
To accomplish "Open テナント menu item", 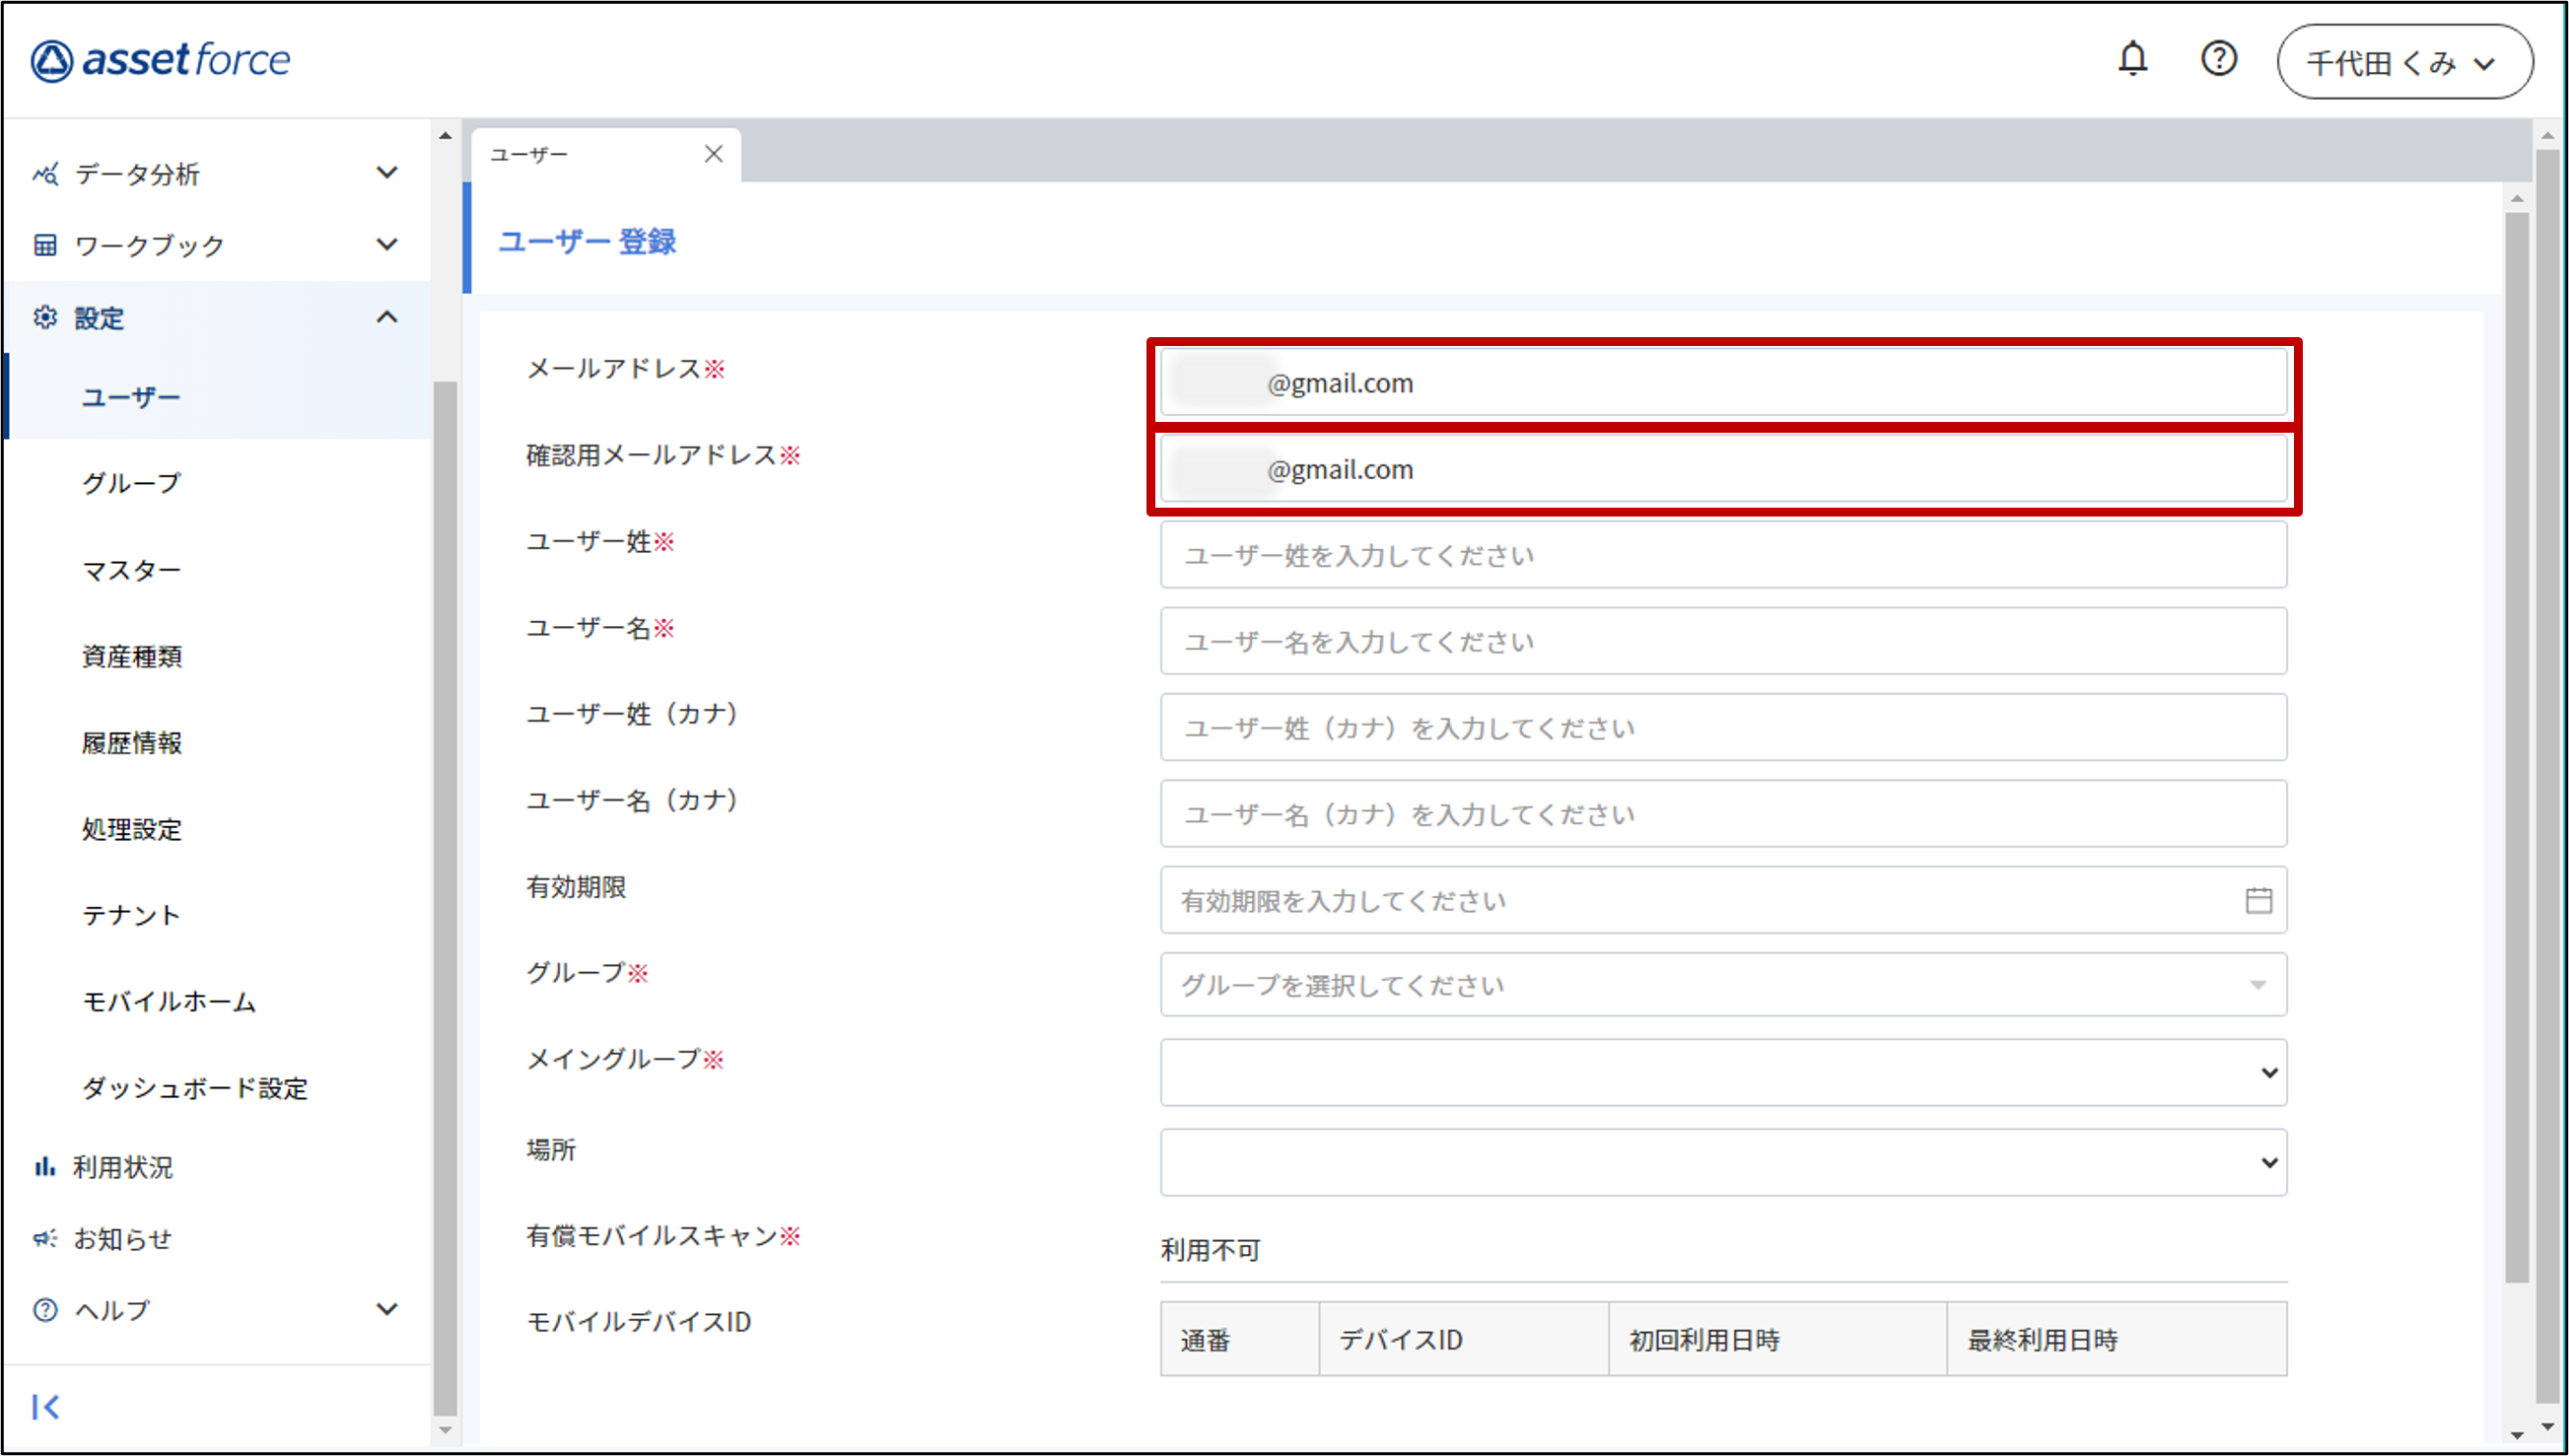I will 131,915.
